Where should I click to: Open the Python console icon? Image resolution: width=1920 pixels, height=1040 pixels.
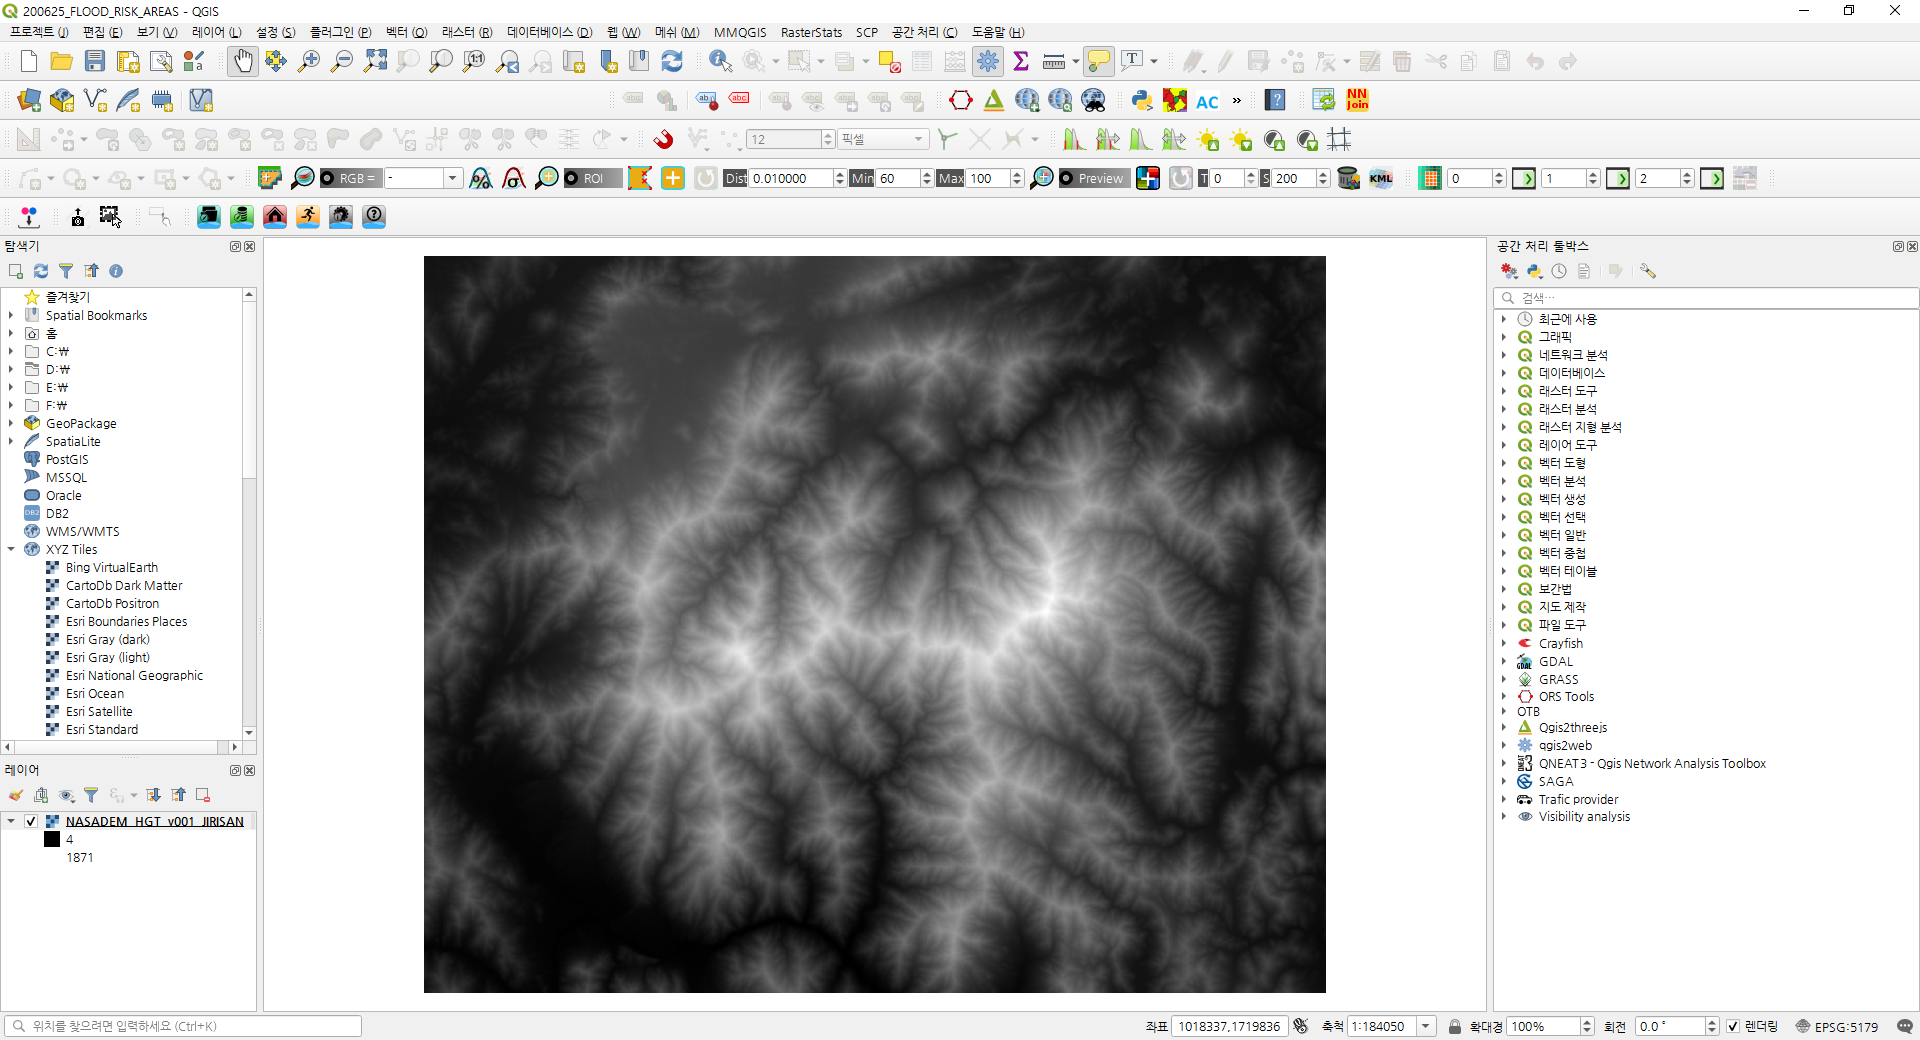(1141, 100)
